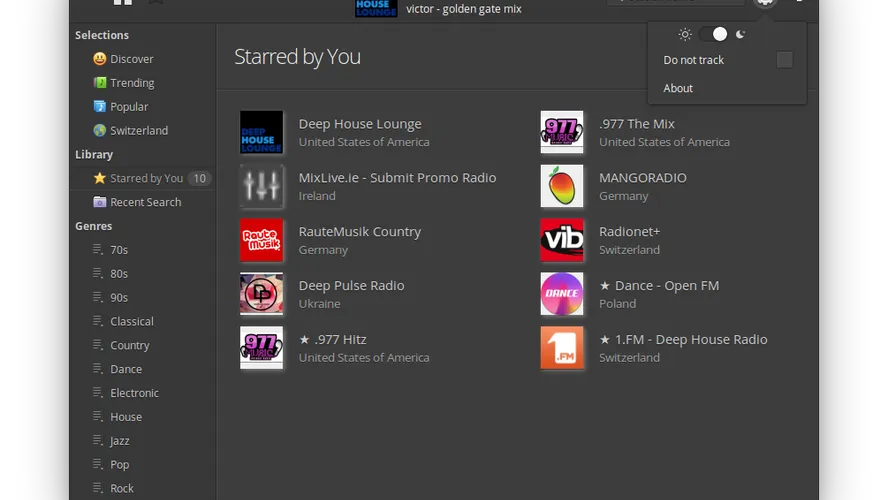Image resolution: width=888 pixels, height=500 pixels.
Task: Click the Discover smiley icon in sidebar
Action: tap(100, 59)
